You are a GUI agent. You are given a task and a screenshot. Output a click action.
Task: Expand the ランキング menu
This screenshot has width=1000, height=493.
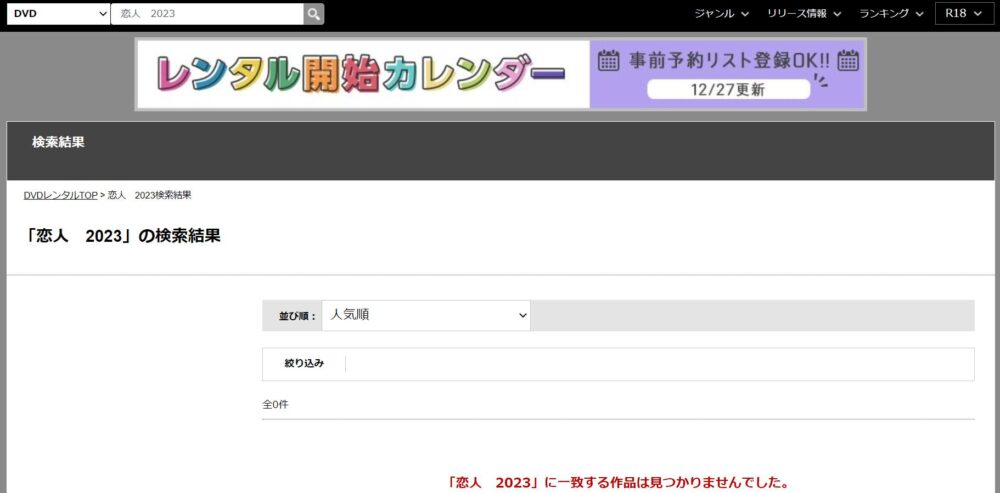(891, 13)
